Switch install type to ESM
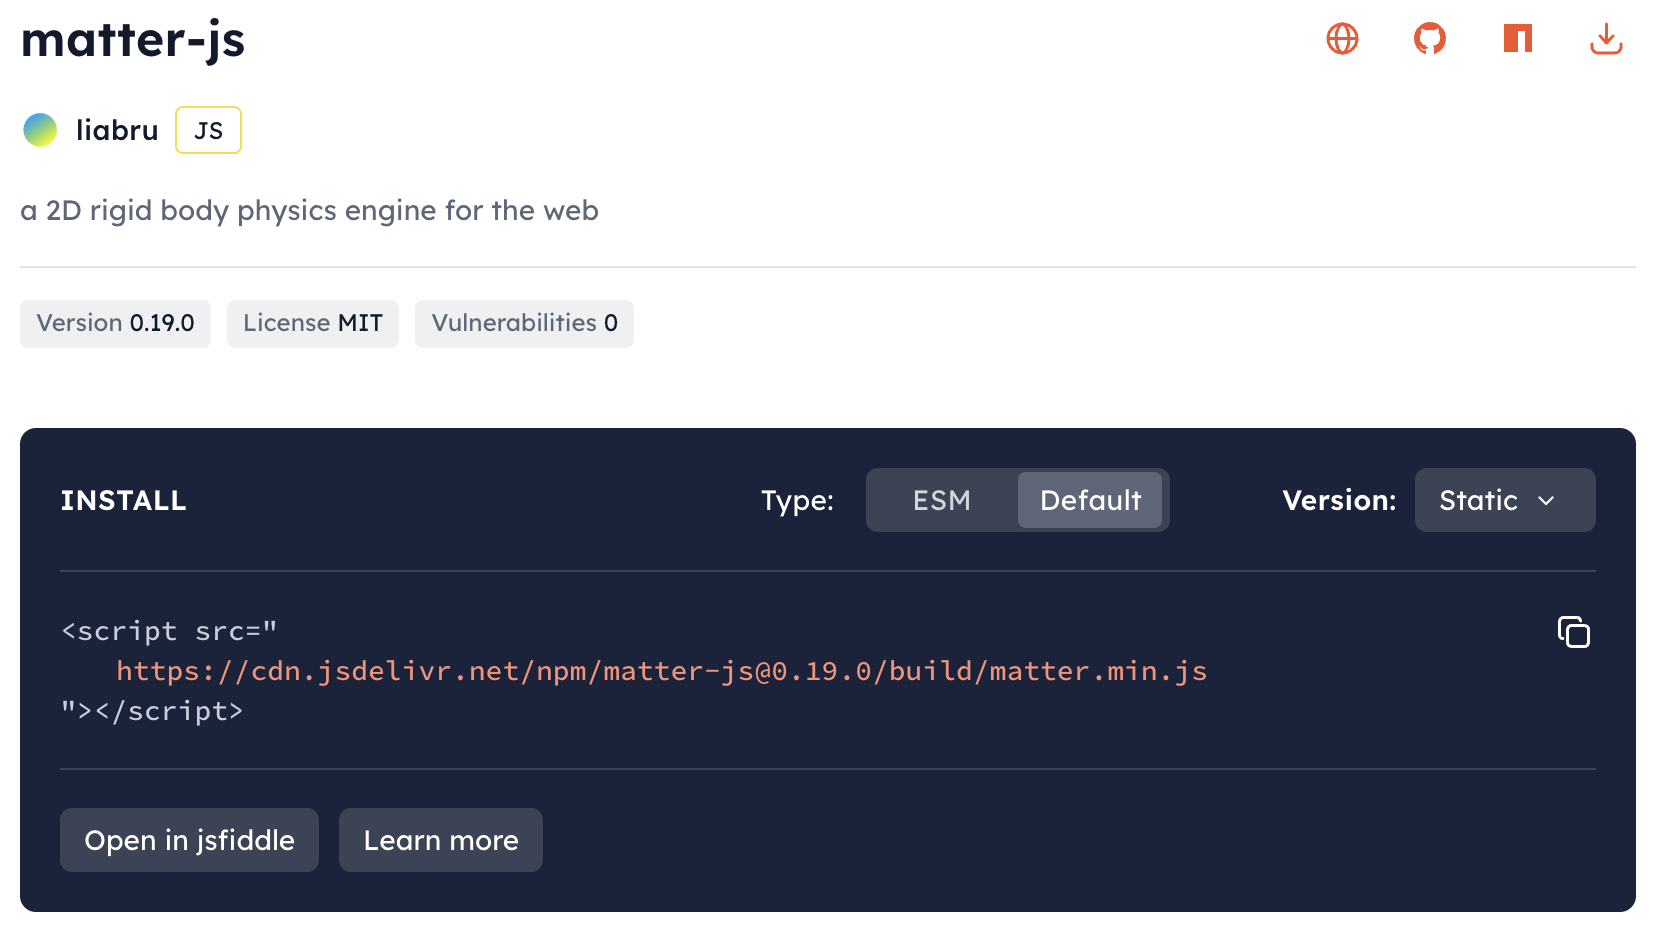The height and width of the screenshot is (946, 1678). click(942, 500)
